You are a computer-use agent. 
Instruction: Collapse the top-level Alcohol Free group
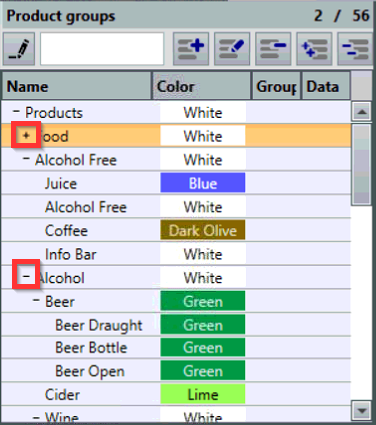click(26, 158)
